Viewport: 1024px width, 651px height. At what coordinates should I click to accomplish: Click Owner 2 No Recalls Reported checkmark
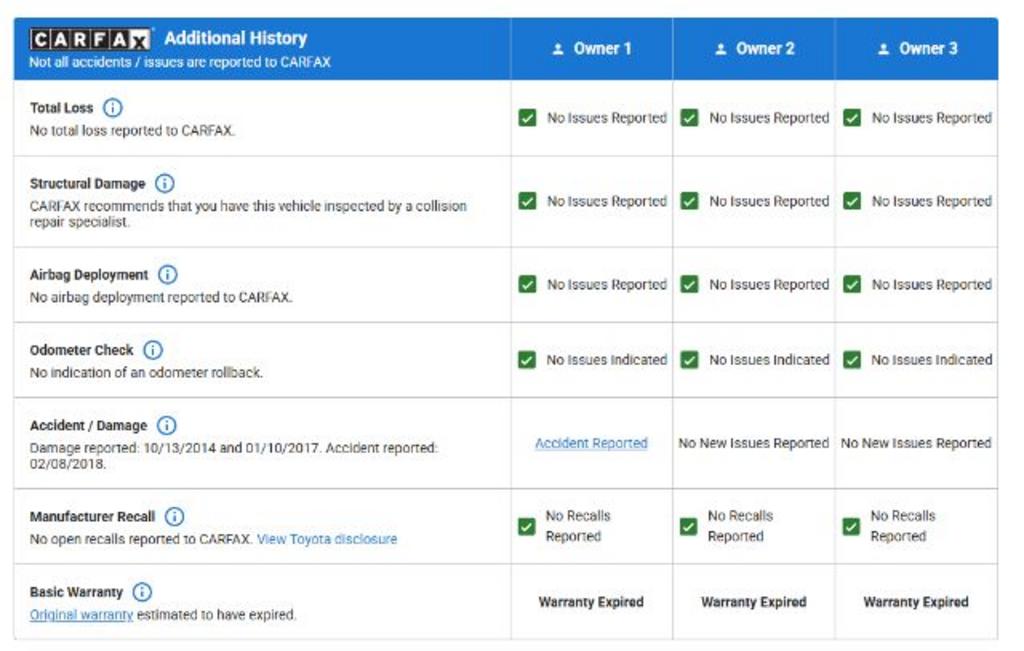(688, 526)
